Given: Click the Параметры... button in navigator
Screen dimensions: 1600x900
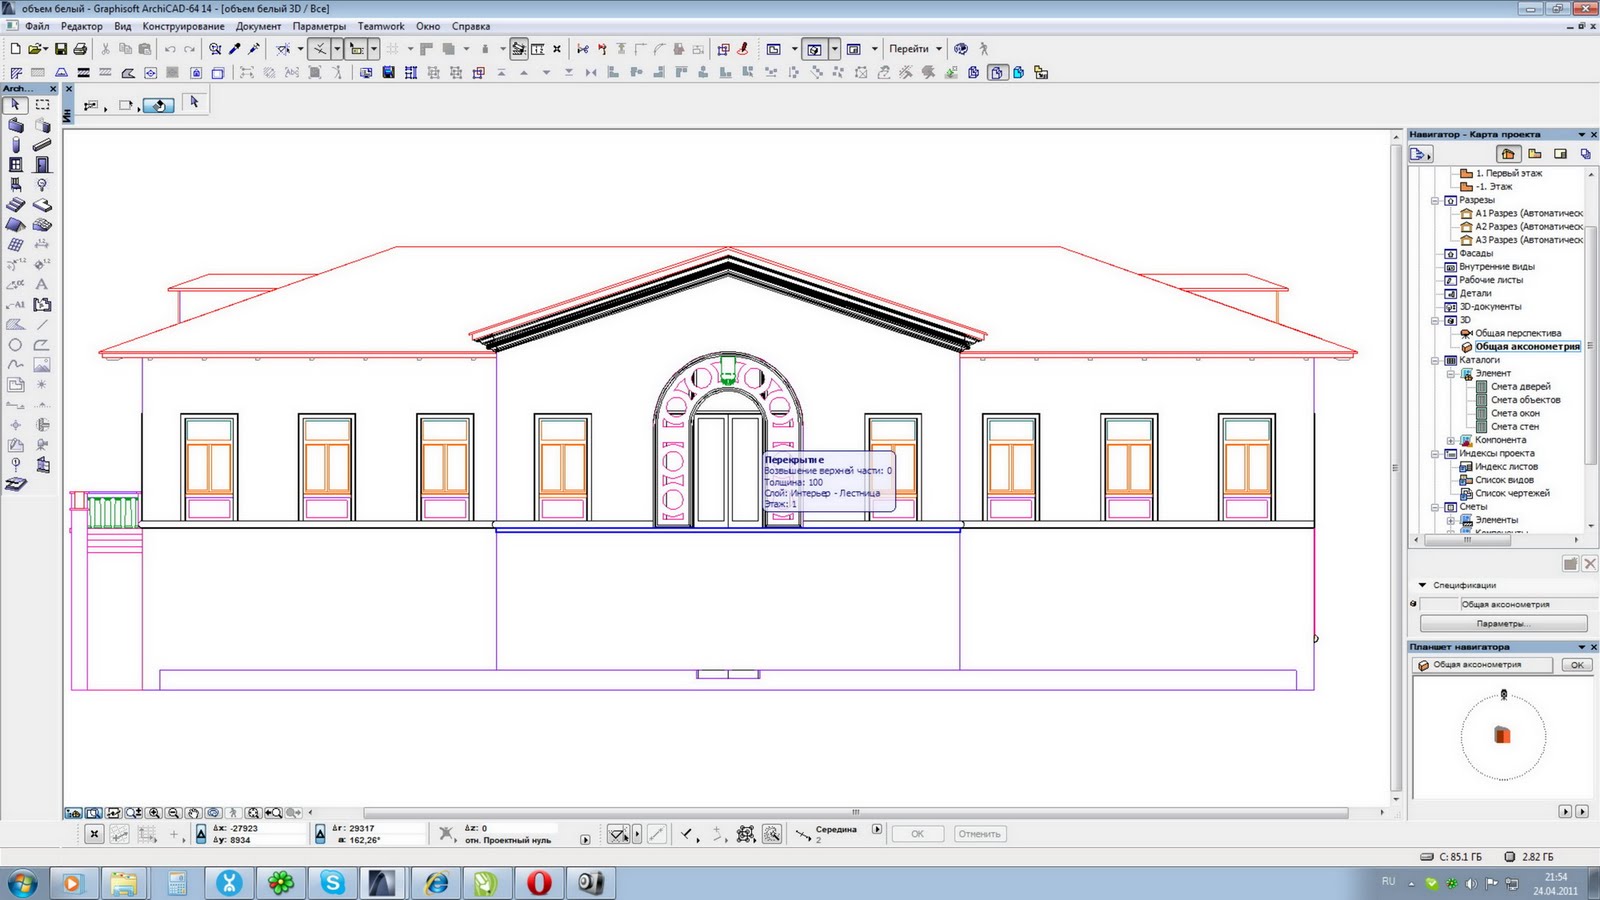Looking at the screenshot, I should pyautogui.click(x=1503, y=623).
